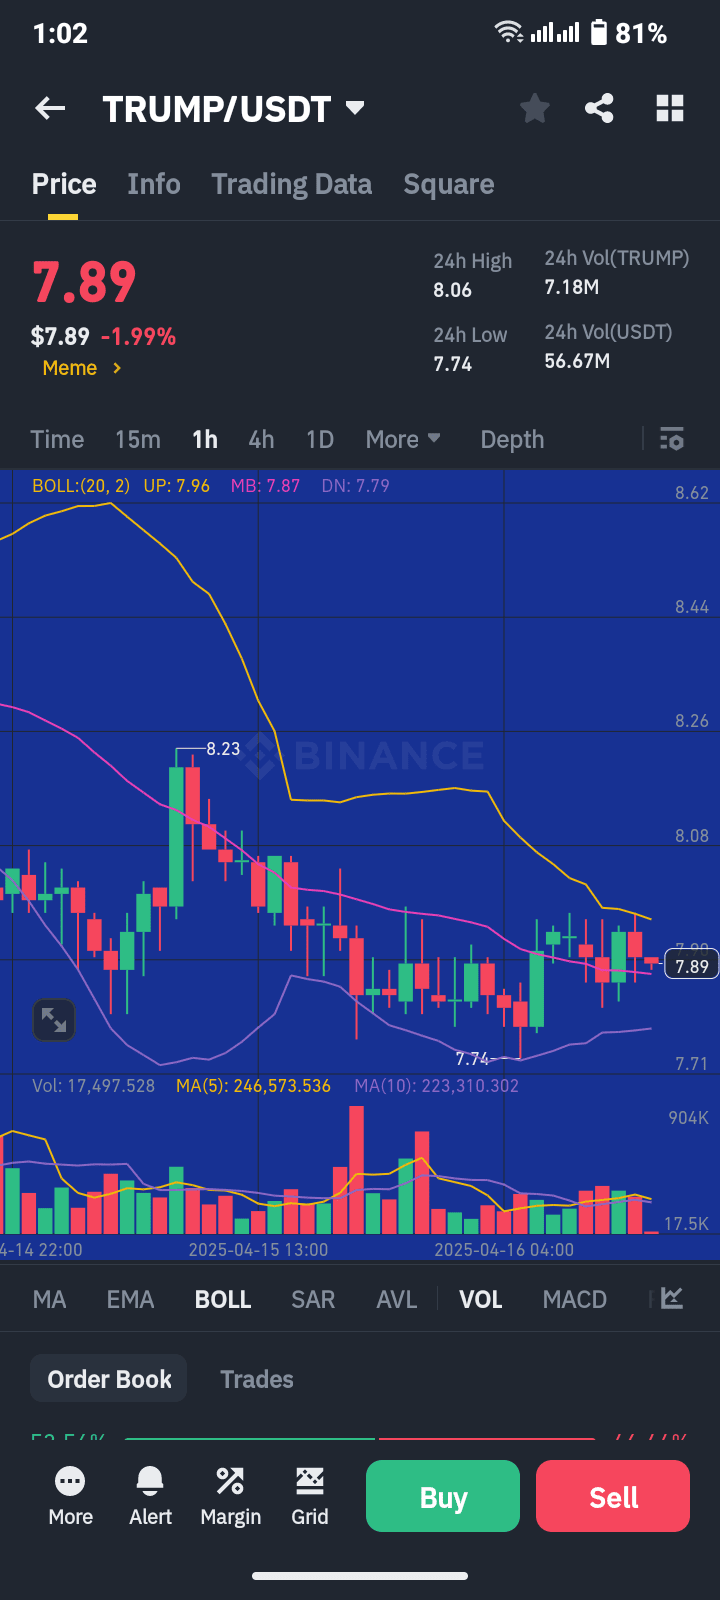Tap the MA(5): 246,573.536 volume label
The width and height of the screenshot is (720, 1600).
point(253,1085)
